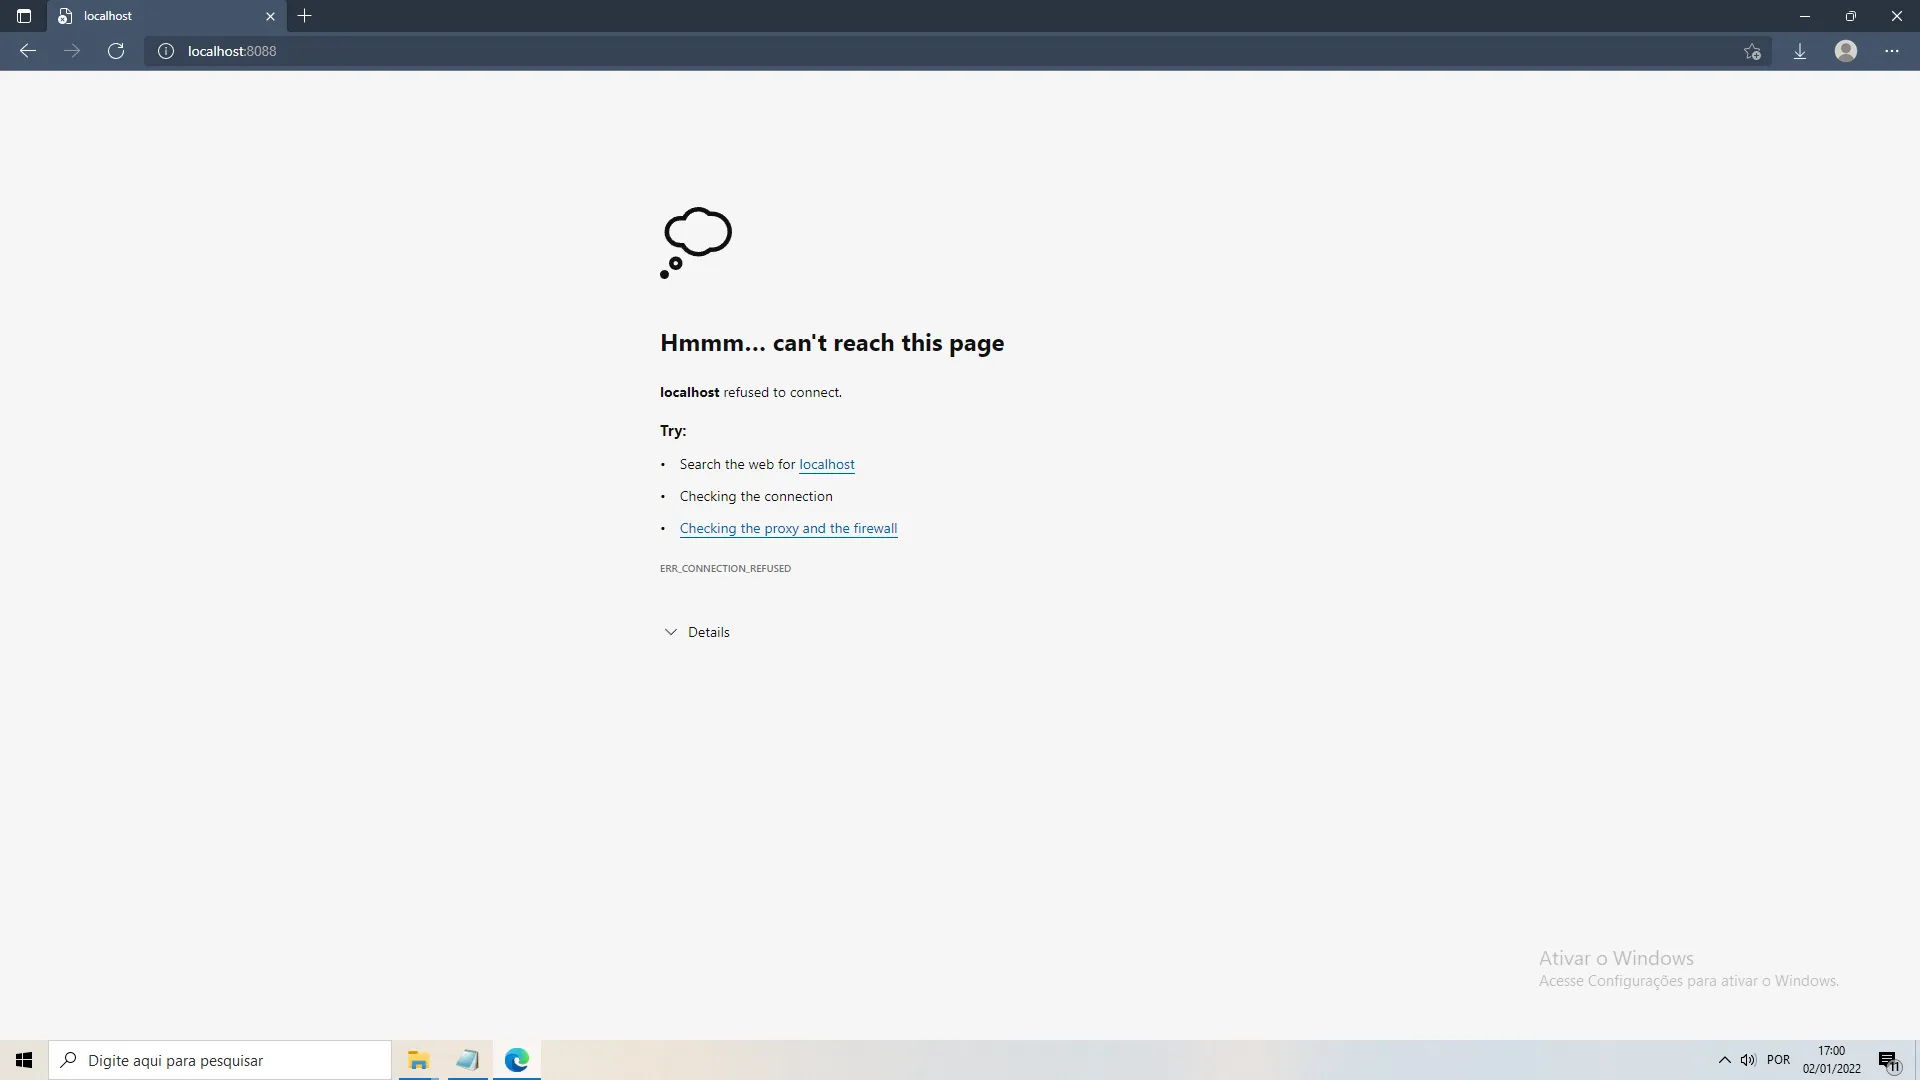Open the Windows Start menu
The width and height of the screenshot is (1920, 1080).
[24, 1060]
